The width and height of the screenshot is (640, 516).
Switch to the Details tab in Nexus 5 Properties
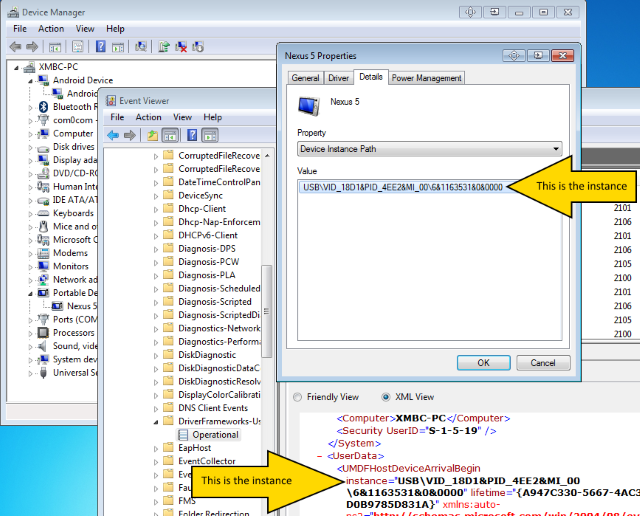pyautogui.click(x=371, y=77)
